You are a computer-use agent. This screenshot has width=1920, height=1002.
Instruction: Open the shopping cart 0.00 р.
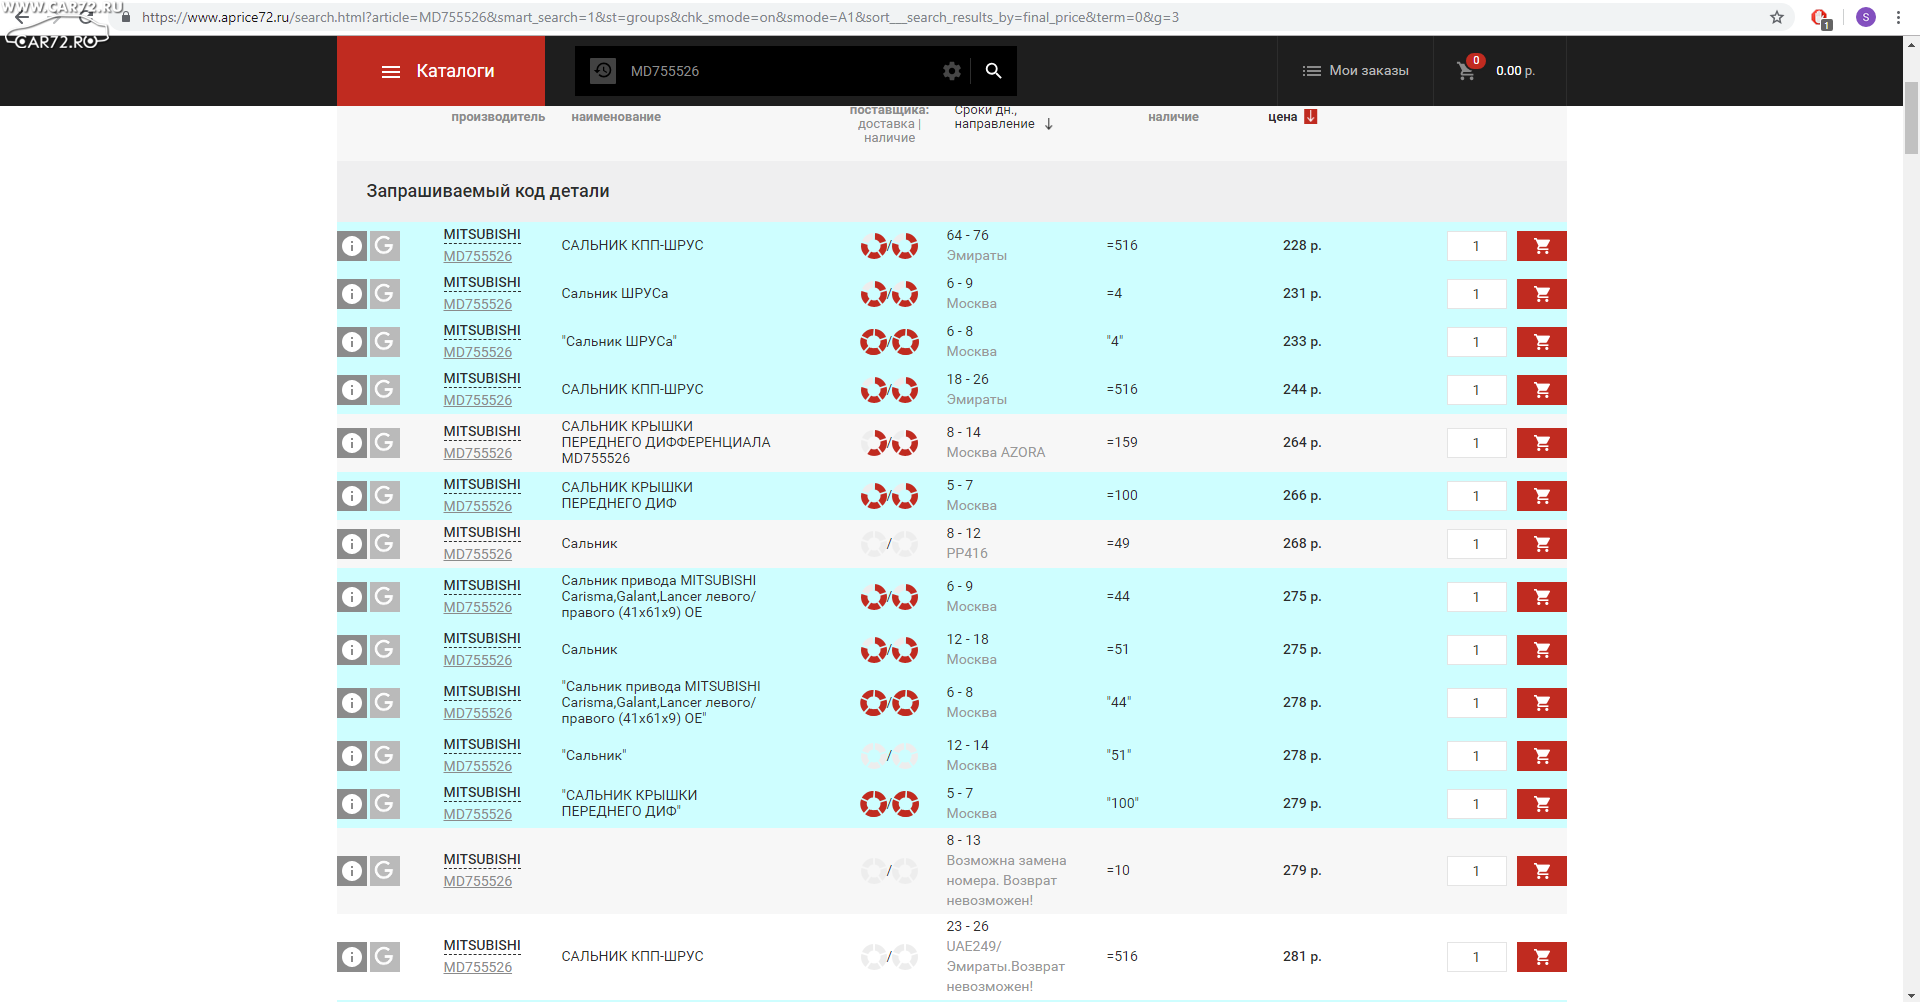click(1496, 71)
